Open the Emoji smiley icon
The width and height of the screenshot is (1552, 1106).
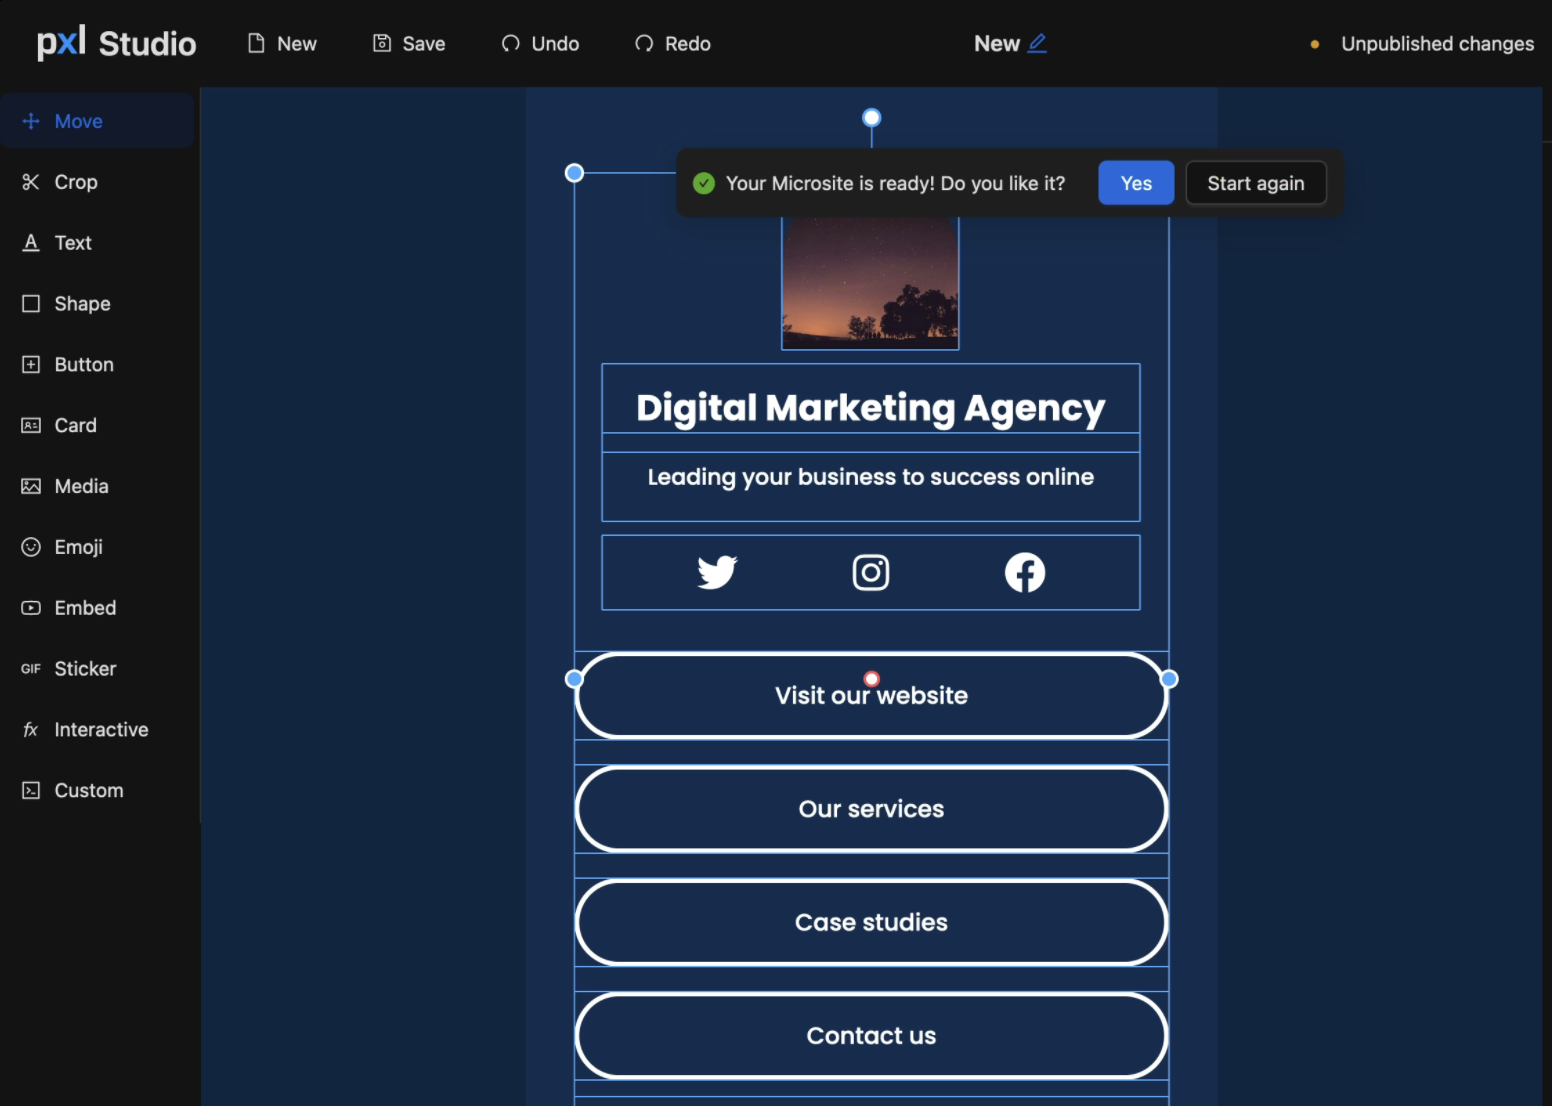[x=31, y=547]
